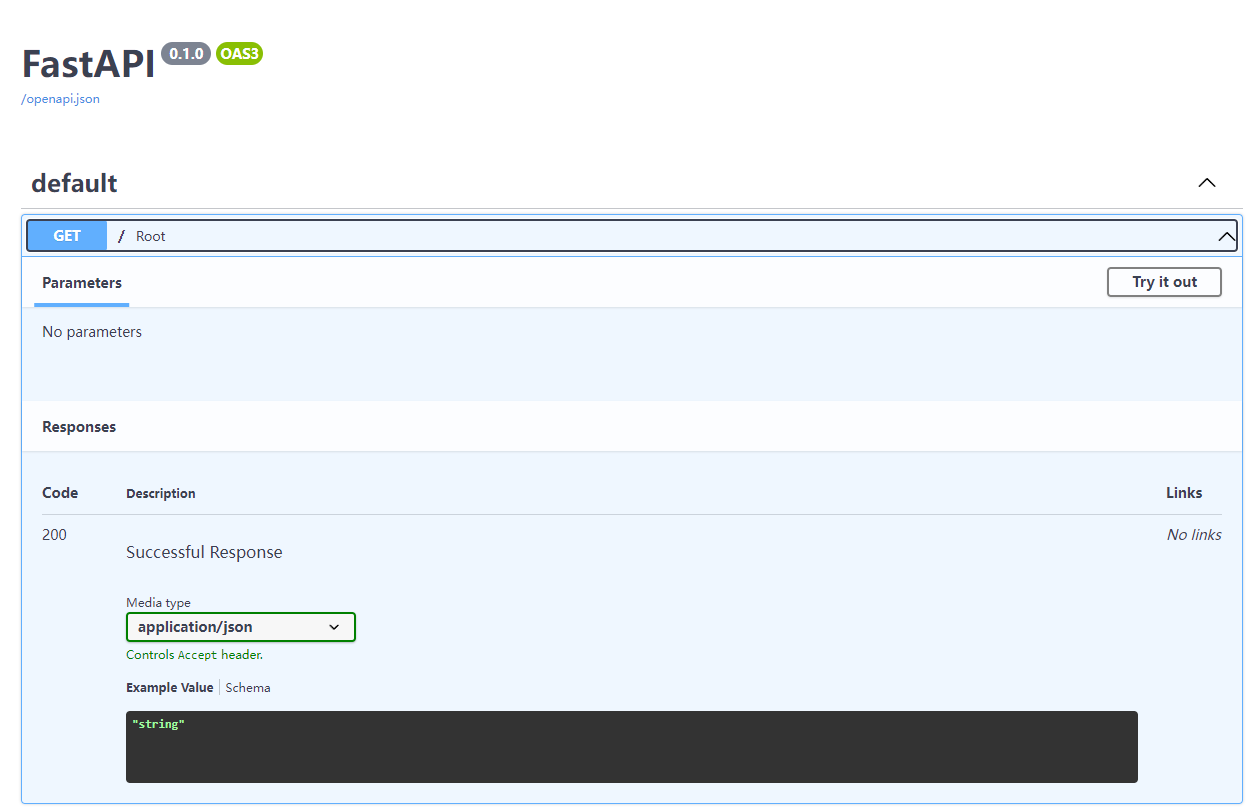Click the Media type label
The width and height of the screenshot is (1255, 812).
click(158, 603)
